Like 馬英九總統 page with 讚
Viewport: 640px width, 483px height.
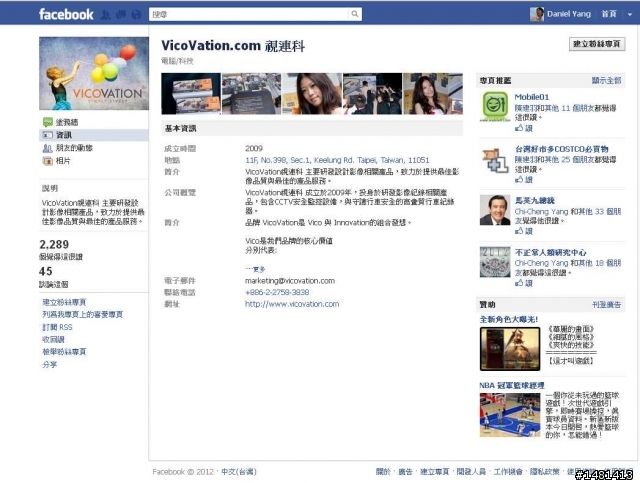pos(524,231)
